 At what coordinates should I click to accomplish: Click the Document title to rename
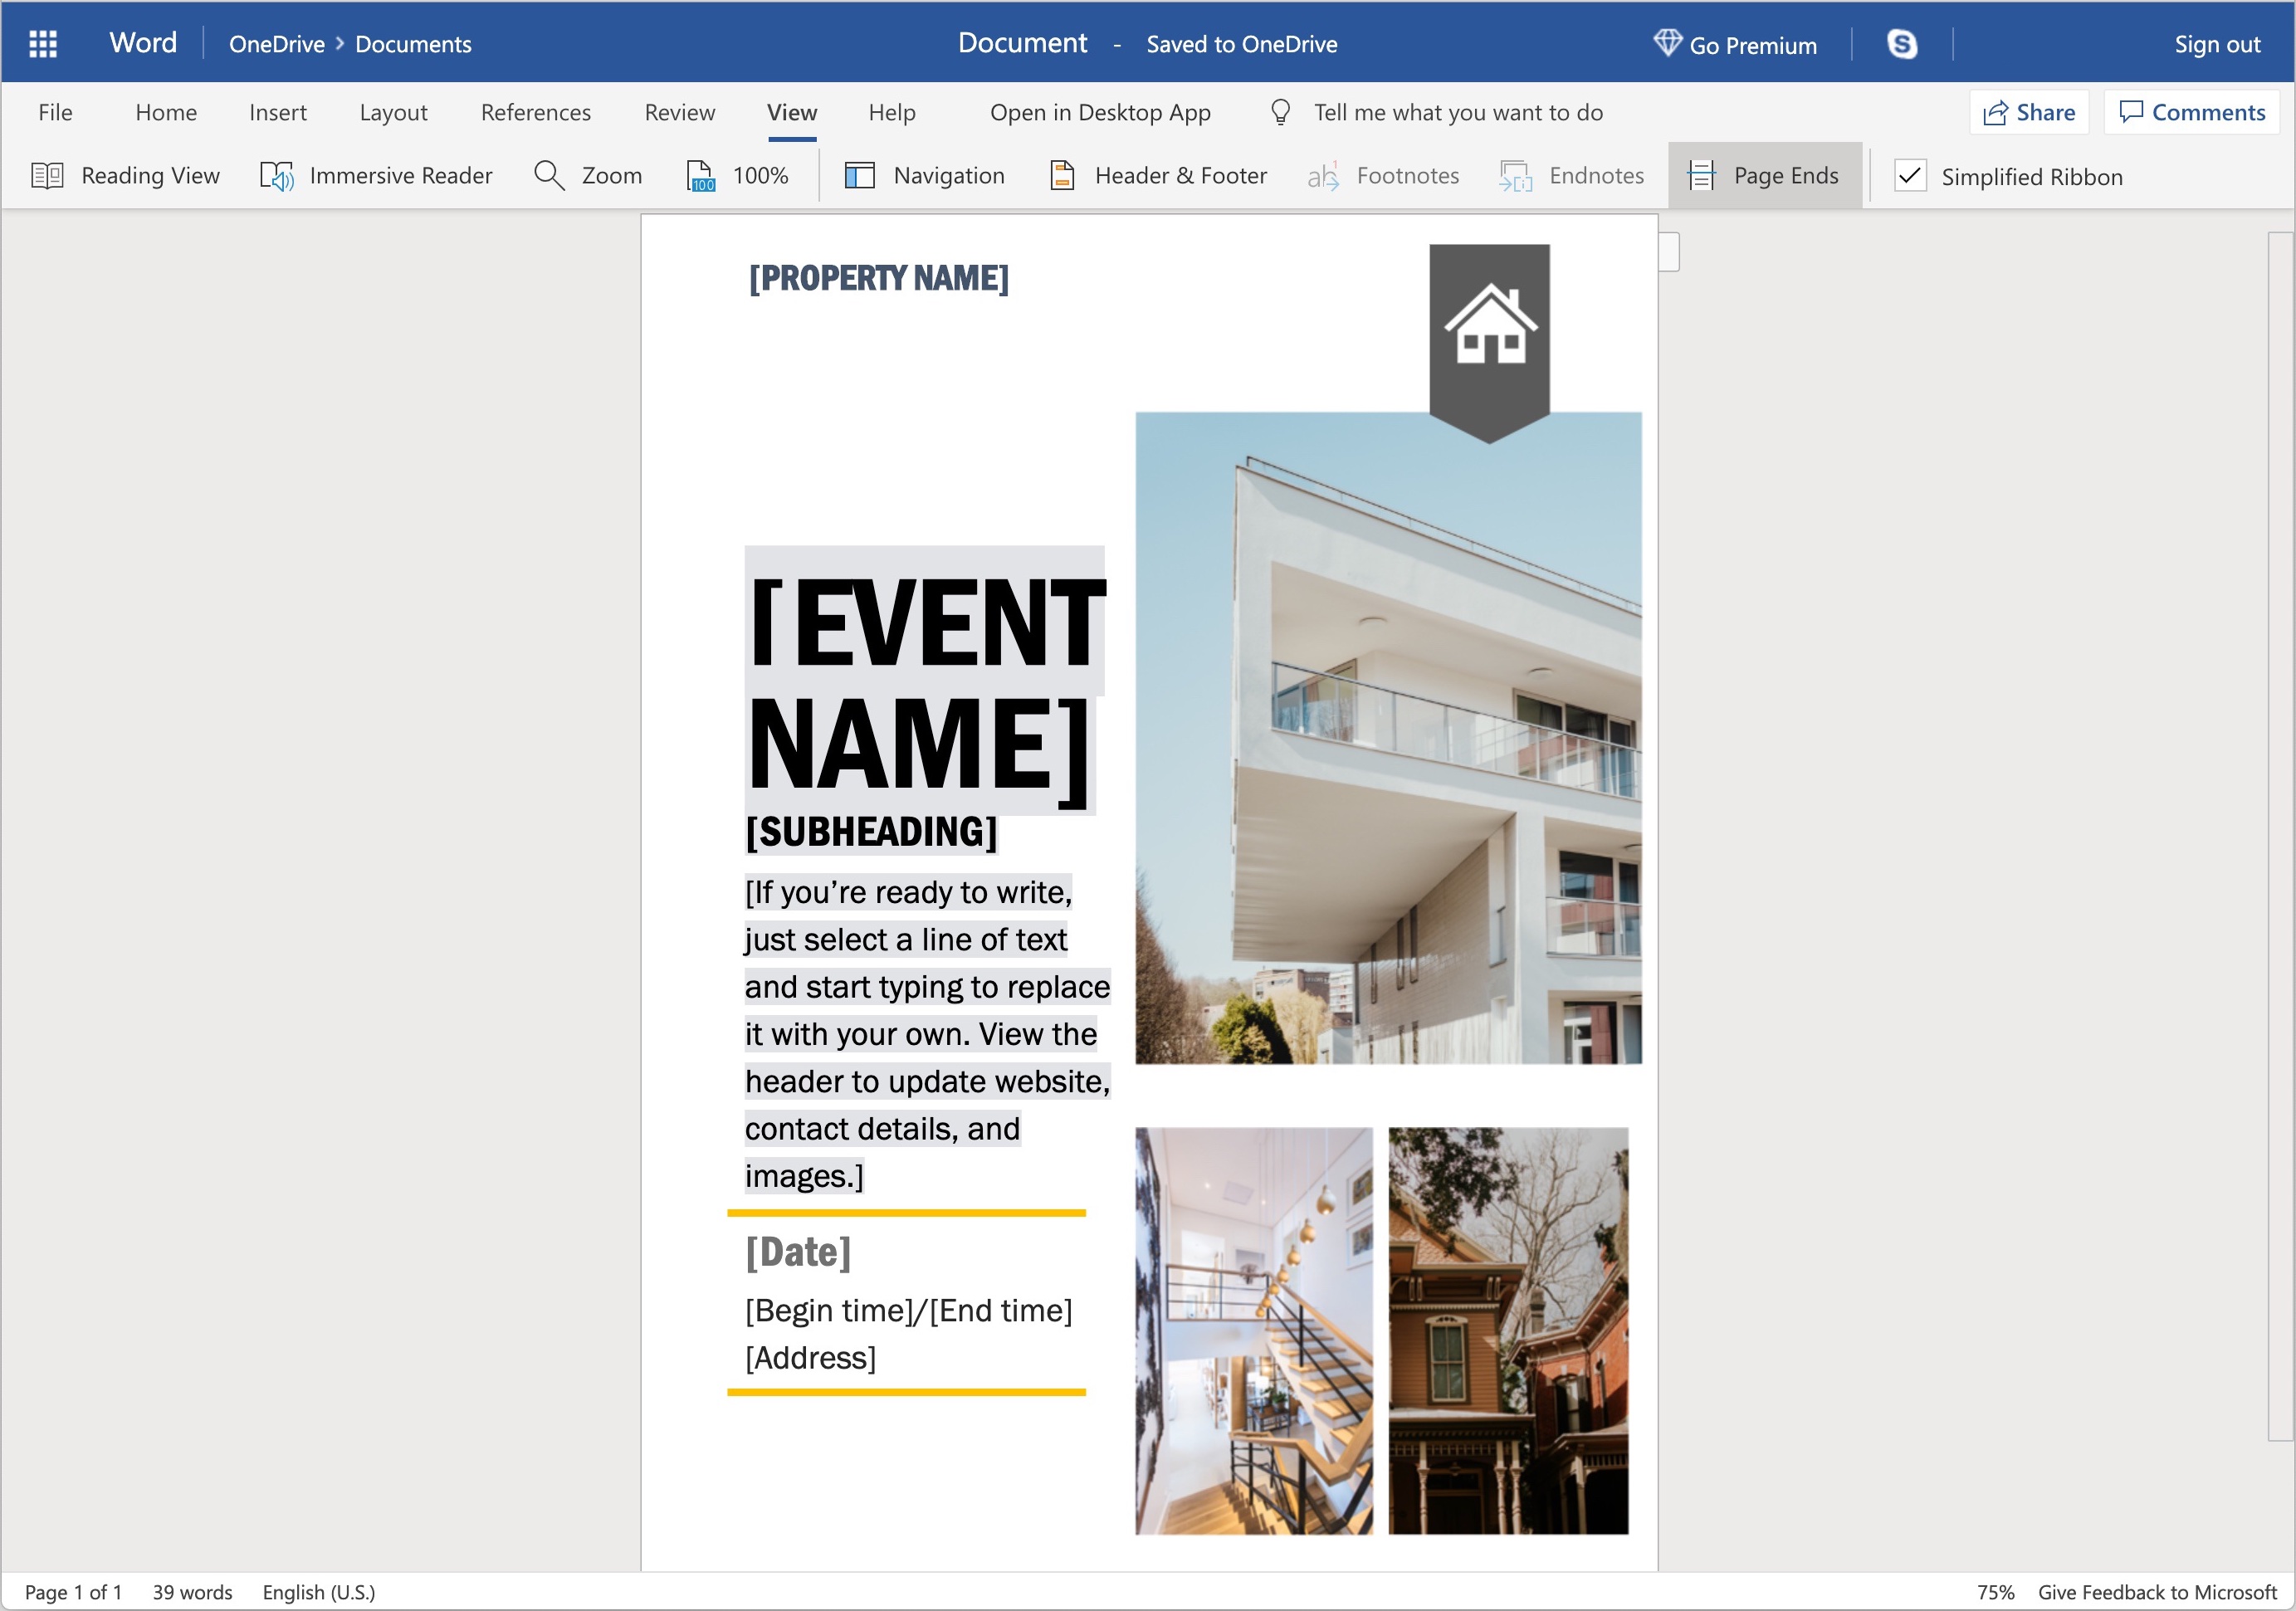point(1022,43)
